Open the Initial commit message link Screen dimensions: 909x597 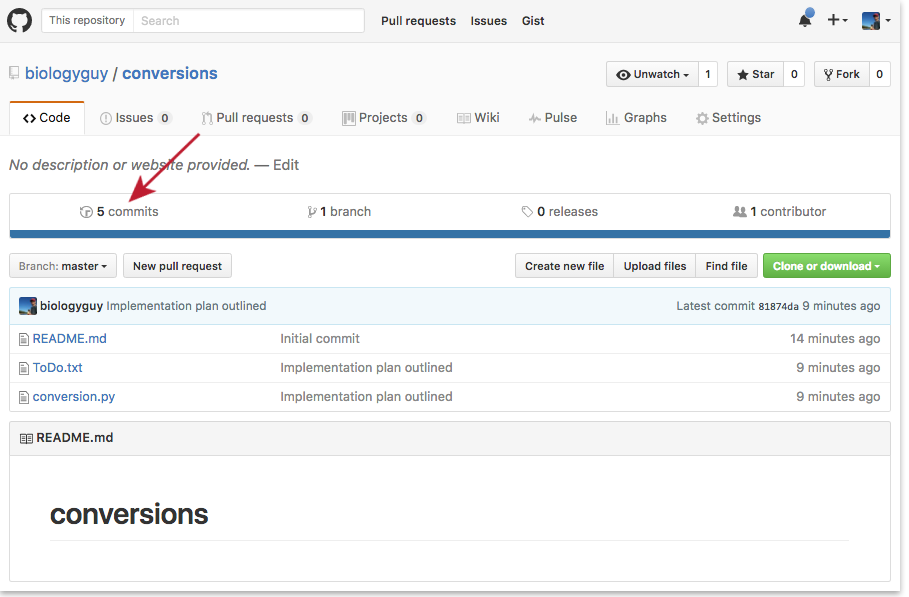320,338
